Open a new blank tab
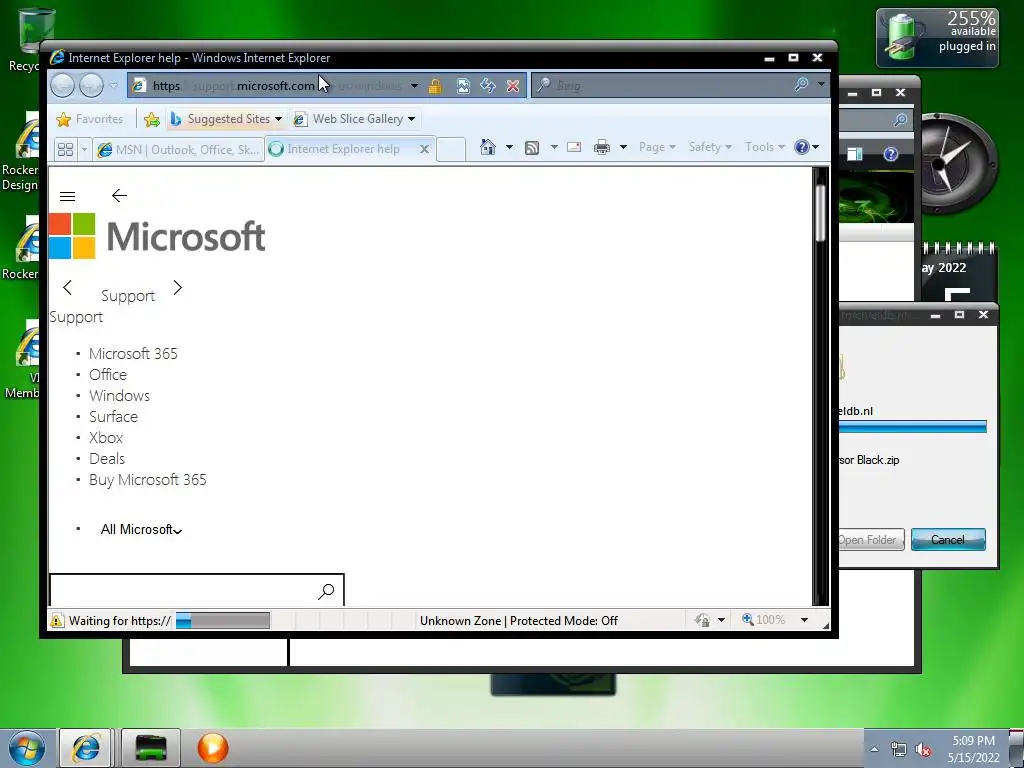The height and width of the screenshot is (768, 1024). pos(451,150)
